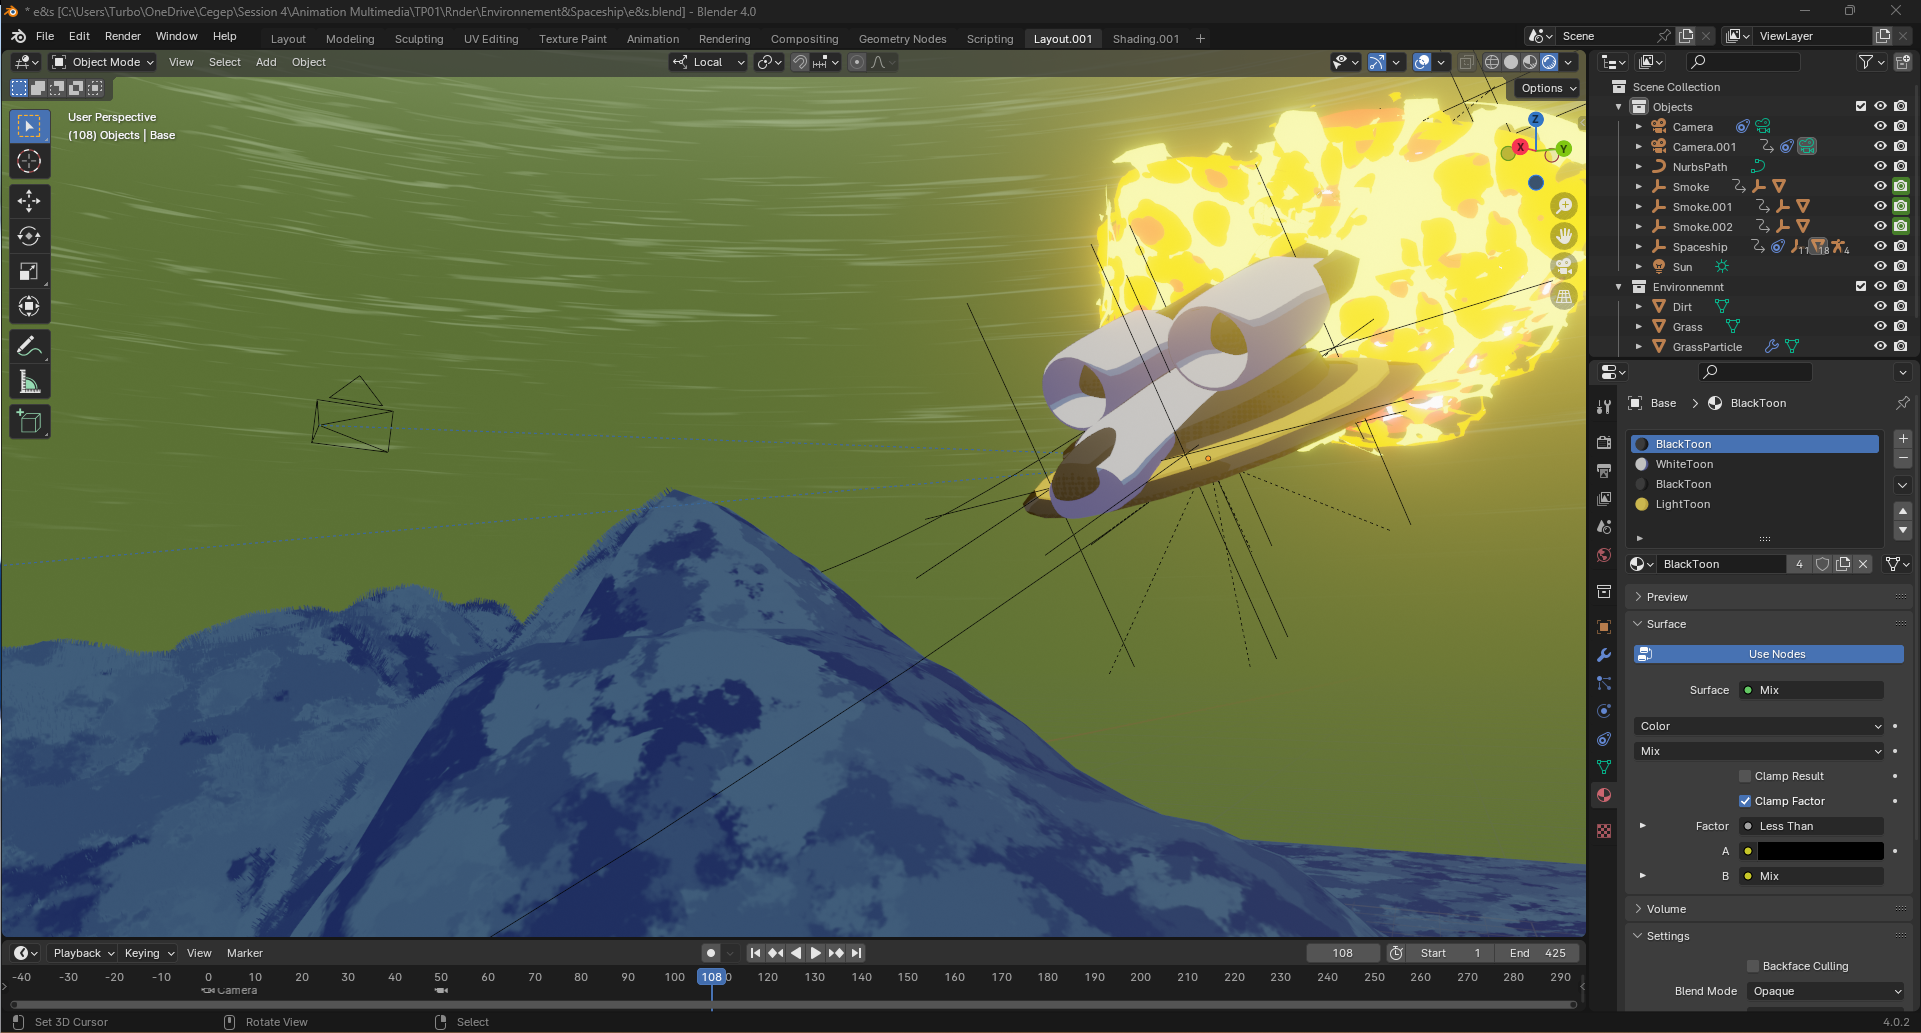Open the Render menu

click(122, 36)
